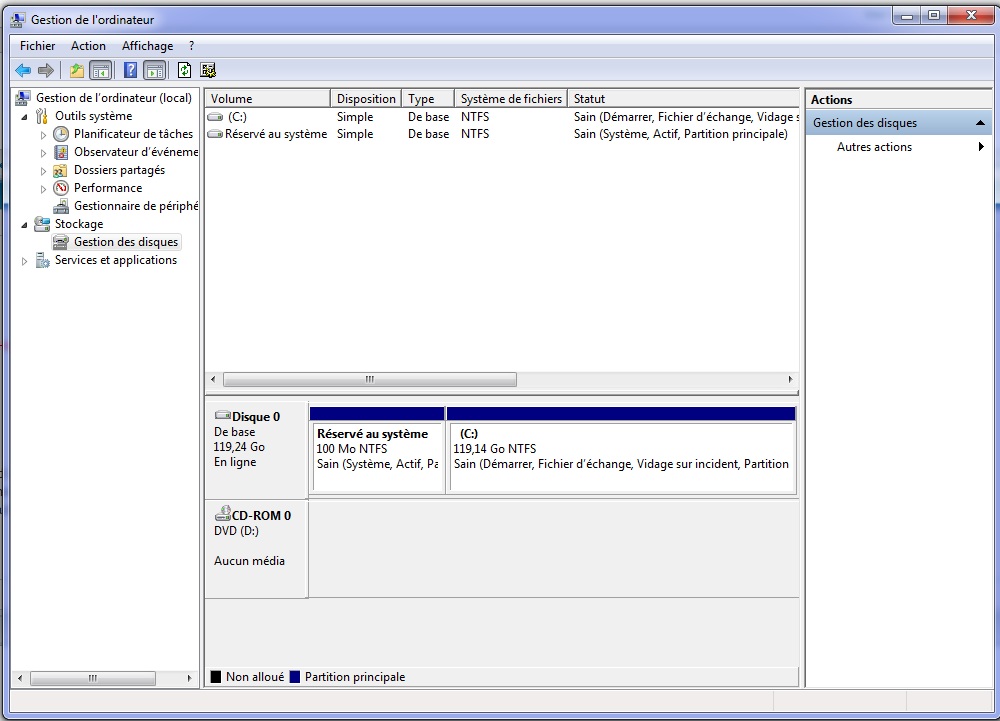Click drive icon beside Réservé au système row
1000x721 pixels.
click(216, 134)
